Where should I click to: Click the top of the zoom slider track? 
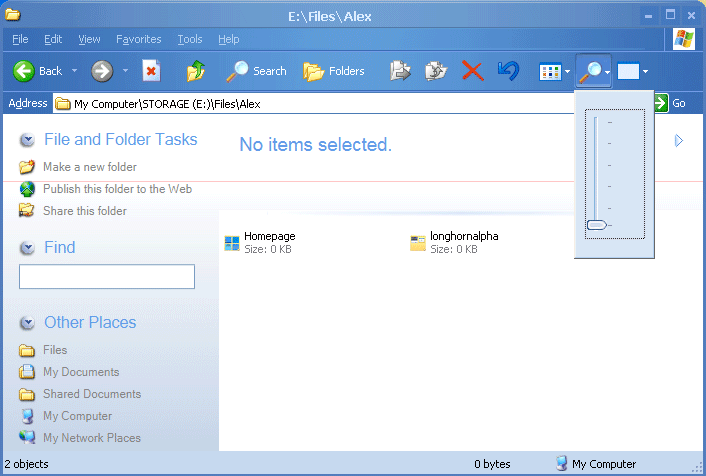tap(595, 120)
